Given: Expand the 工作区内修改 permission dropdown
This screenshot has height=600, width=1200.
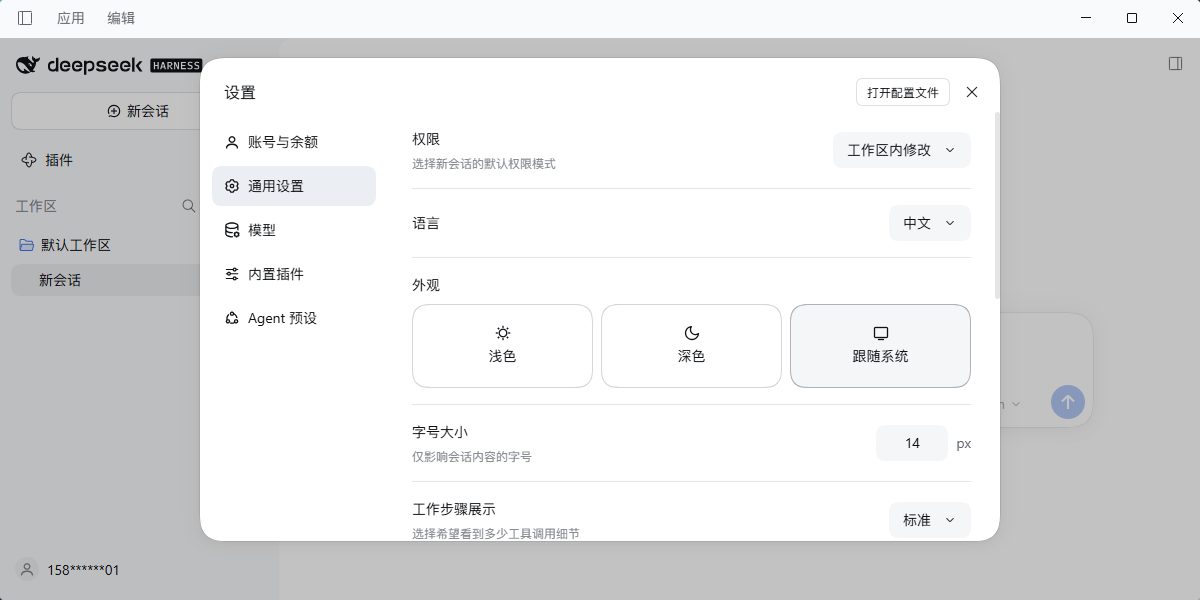Looking at the screenshot, I should tap(902, 150).
